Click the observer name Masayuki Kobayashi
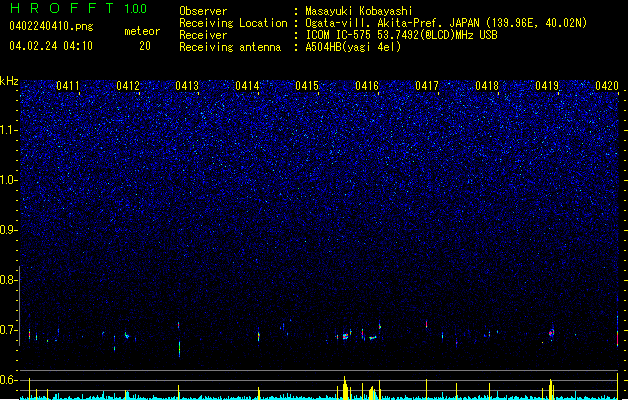Viewport: 629px width, 400px height. [x=359, y=11]
